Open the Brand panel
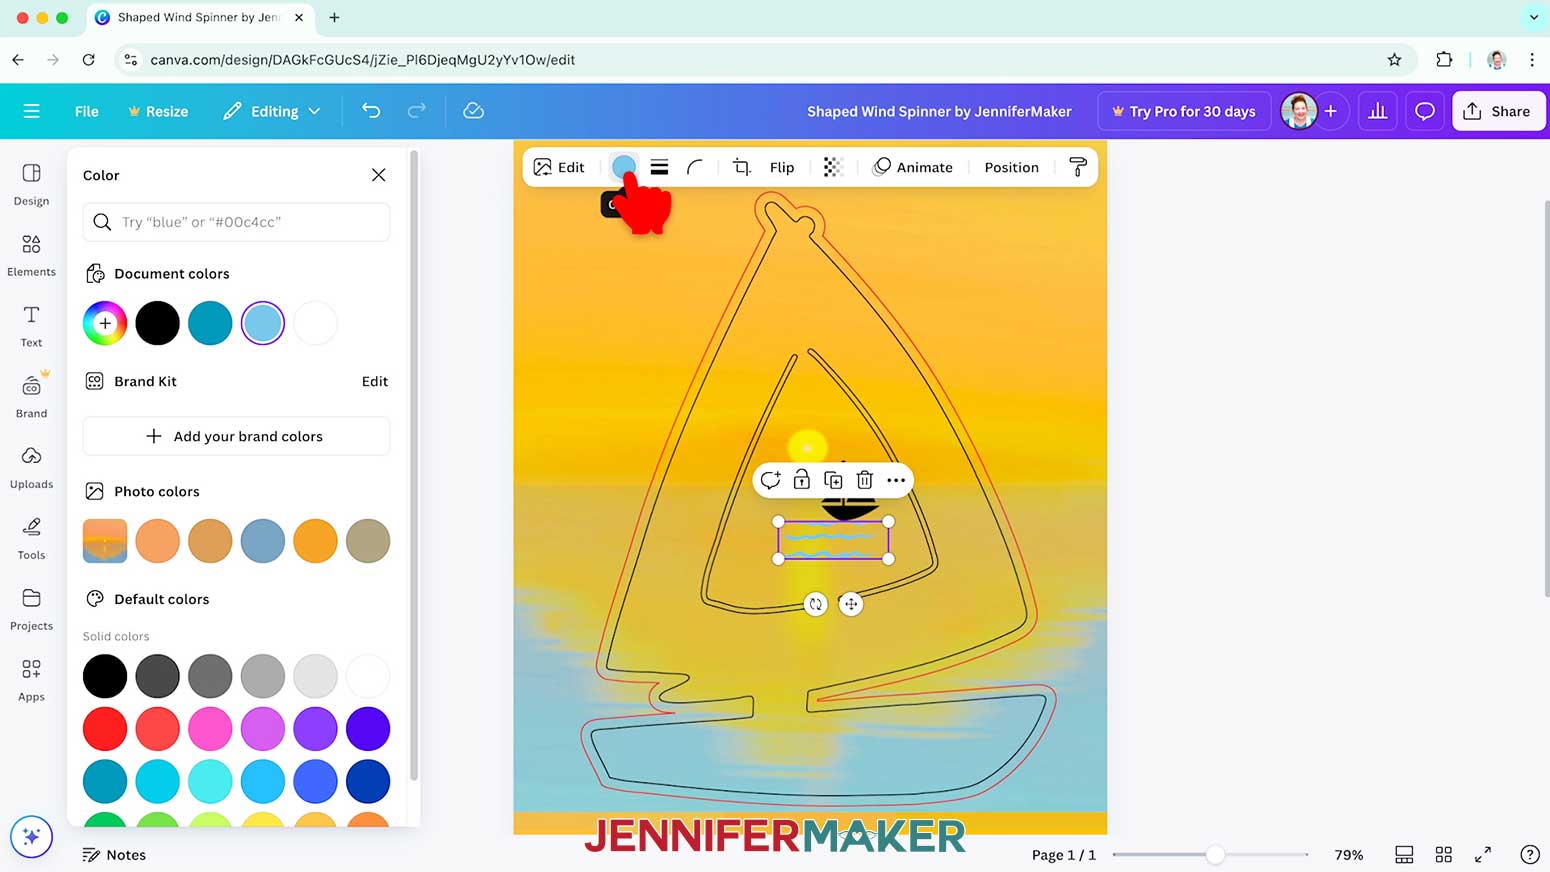 pyautogui.click(x=31, y=397)
